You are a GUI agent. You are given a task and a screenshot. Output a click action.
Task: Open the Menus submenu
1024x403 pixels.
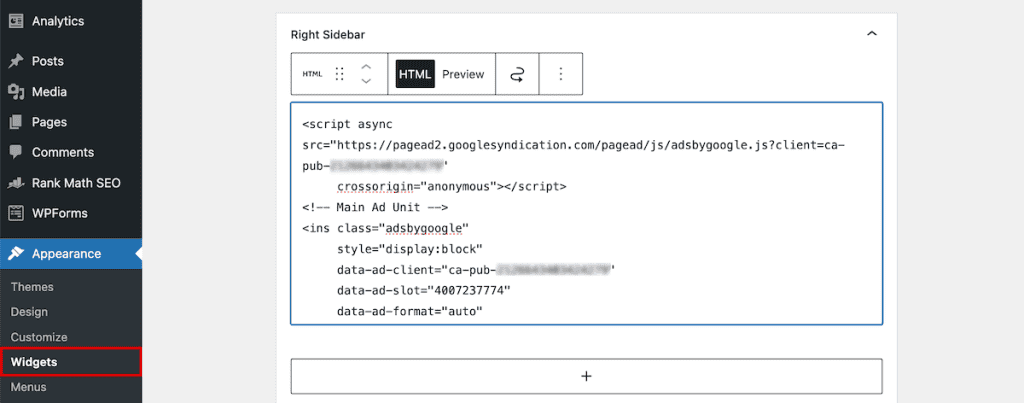click(x=28, y=387)
